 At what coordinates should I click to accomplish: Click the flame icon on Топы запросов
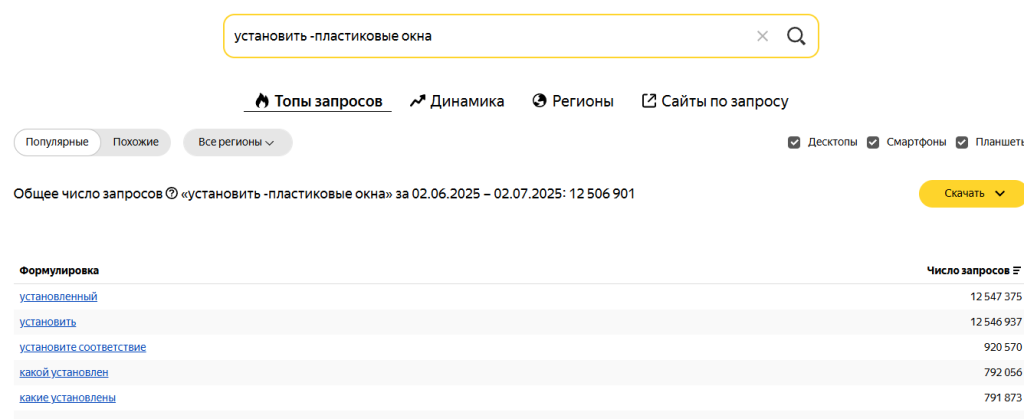tap(262, 101)
